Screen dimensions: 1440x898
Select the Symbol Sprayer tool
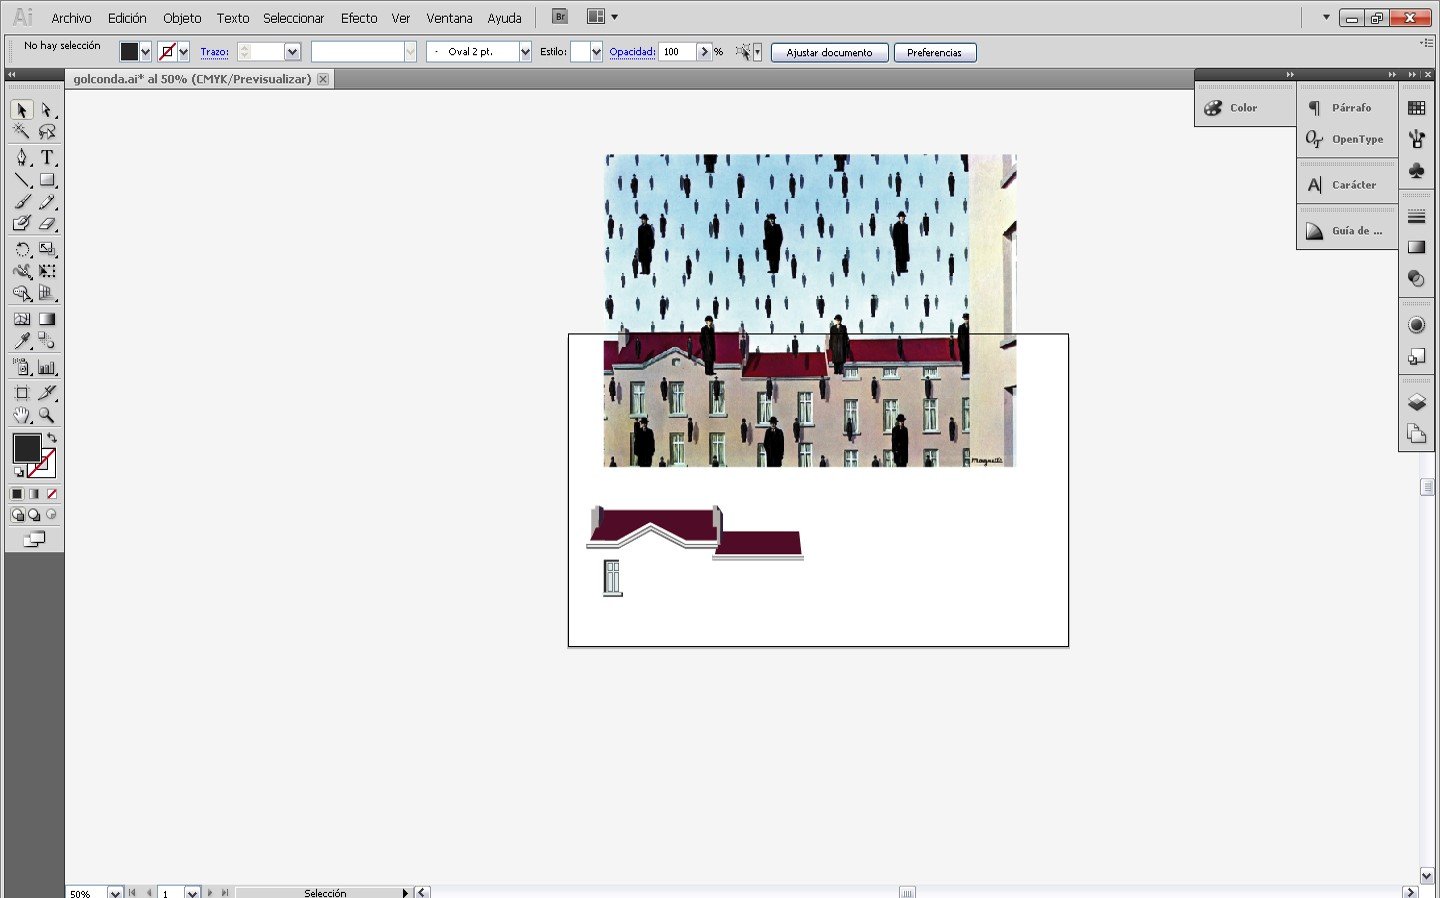point(22,367)
